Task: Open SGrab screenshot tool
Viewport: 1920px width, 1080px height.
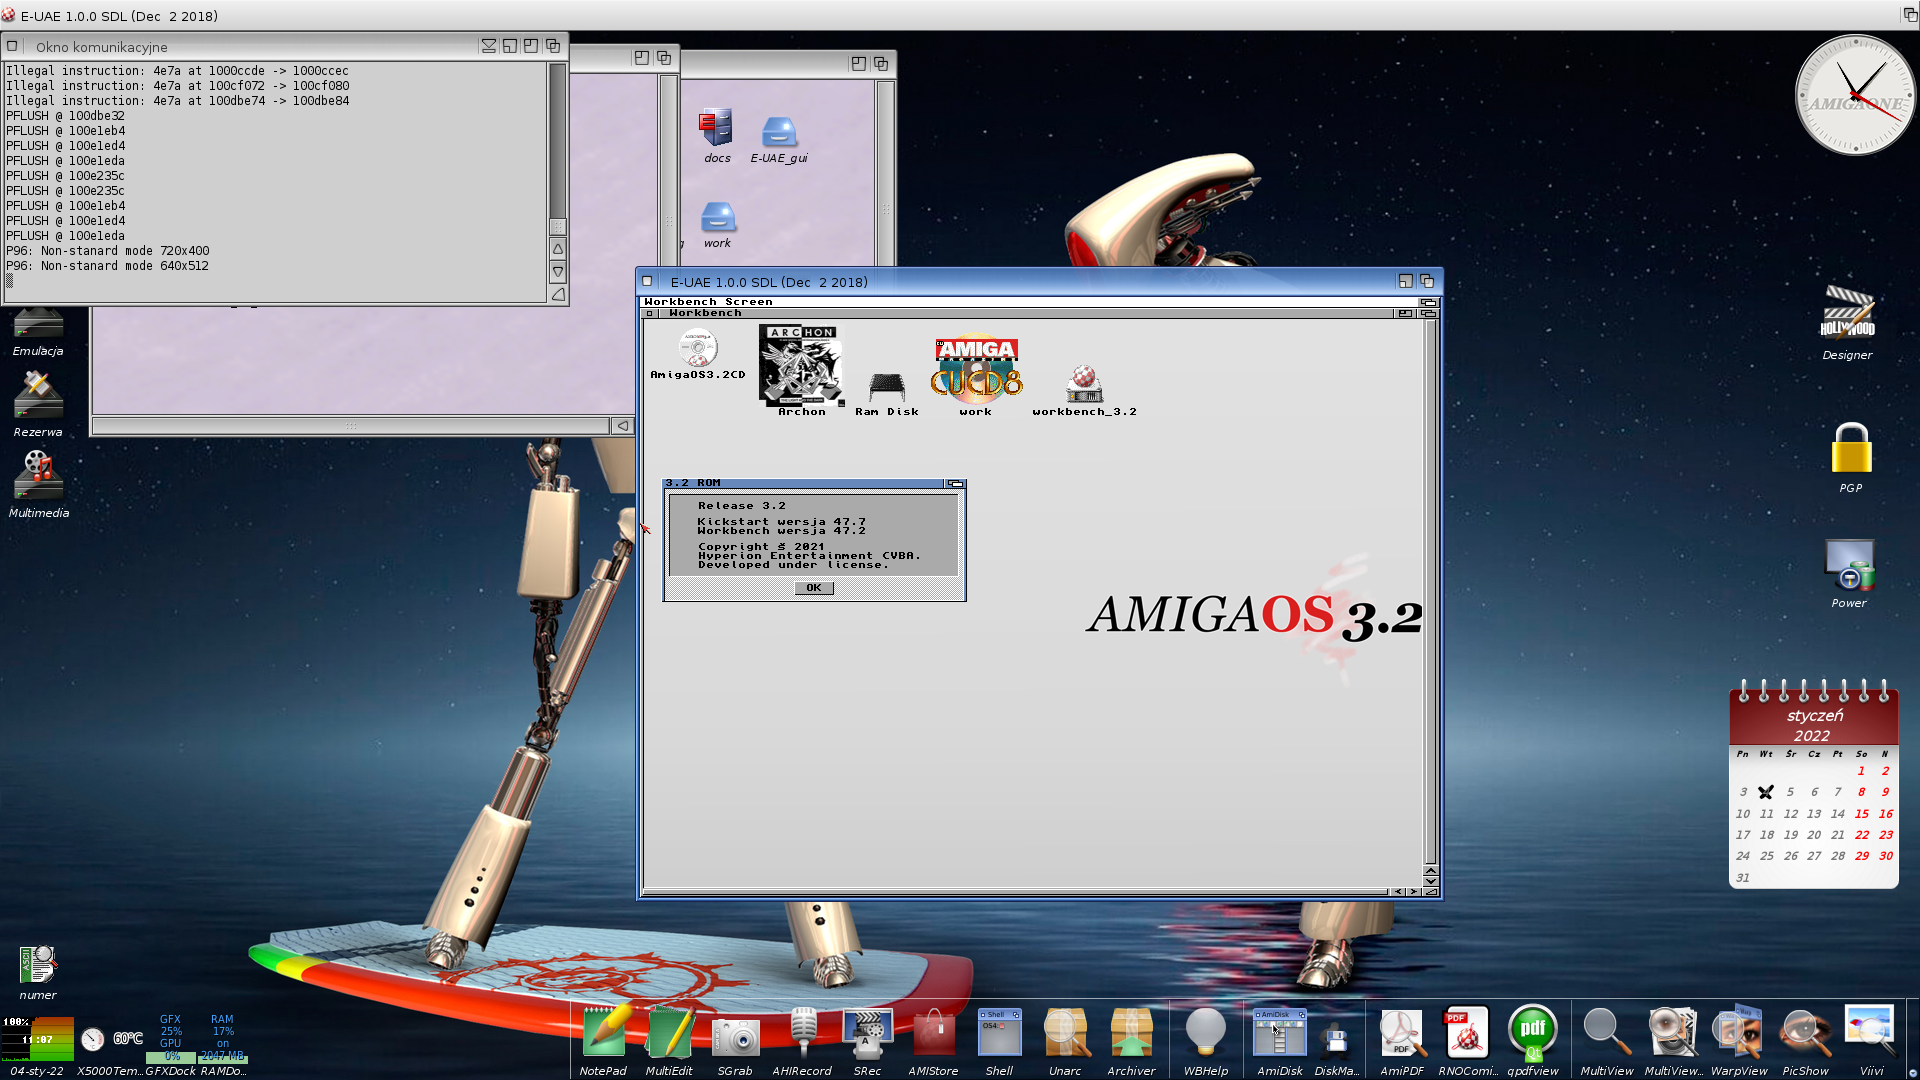Action: pos(735,1036)
